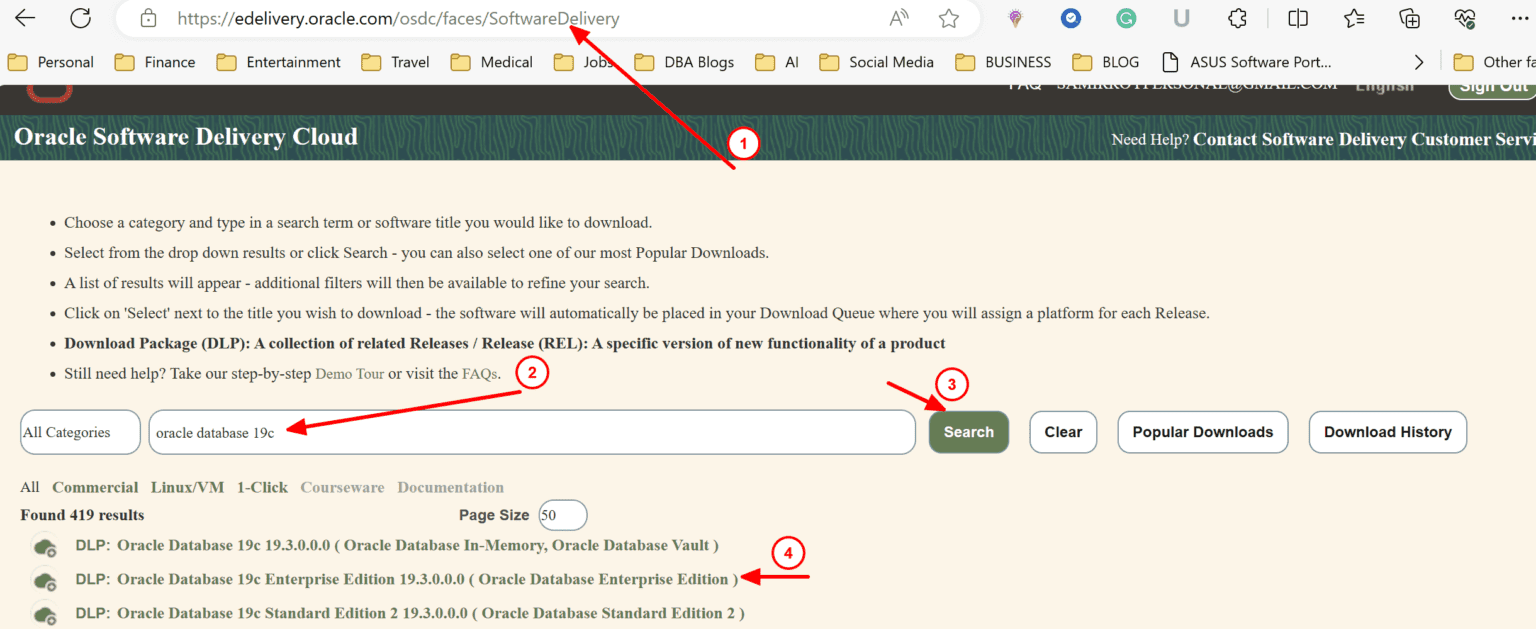This screenshot has height=629, width=1536.
Task: Click the address bar site permissions icon
Action: [148, 18]
